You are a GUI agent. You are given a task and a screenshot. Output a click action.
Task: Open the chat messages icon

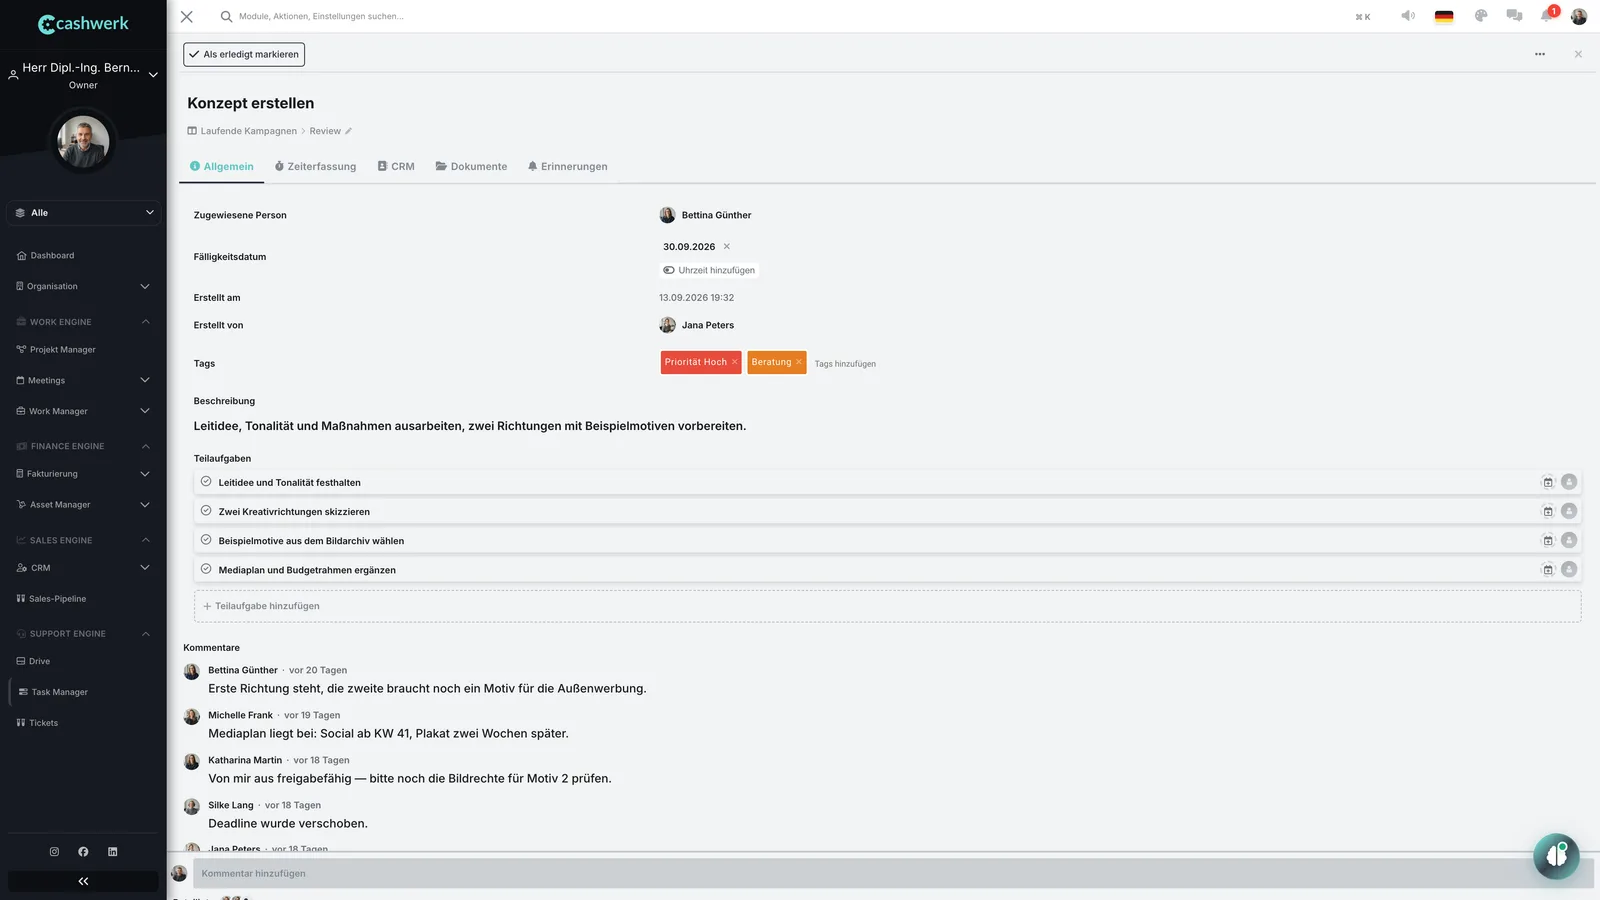tap(1514, 16)
